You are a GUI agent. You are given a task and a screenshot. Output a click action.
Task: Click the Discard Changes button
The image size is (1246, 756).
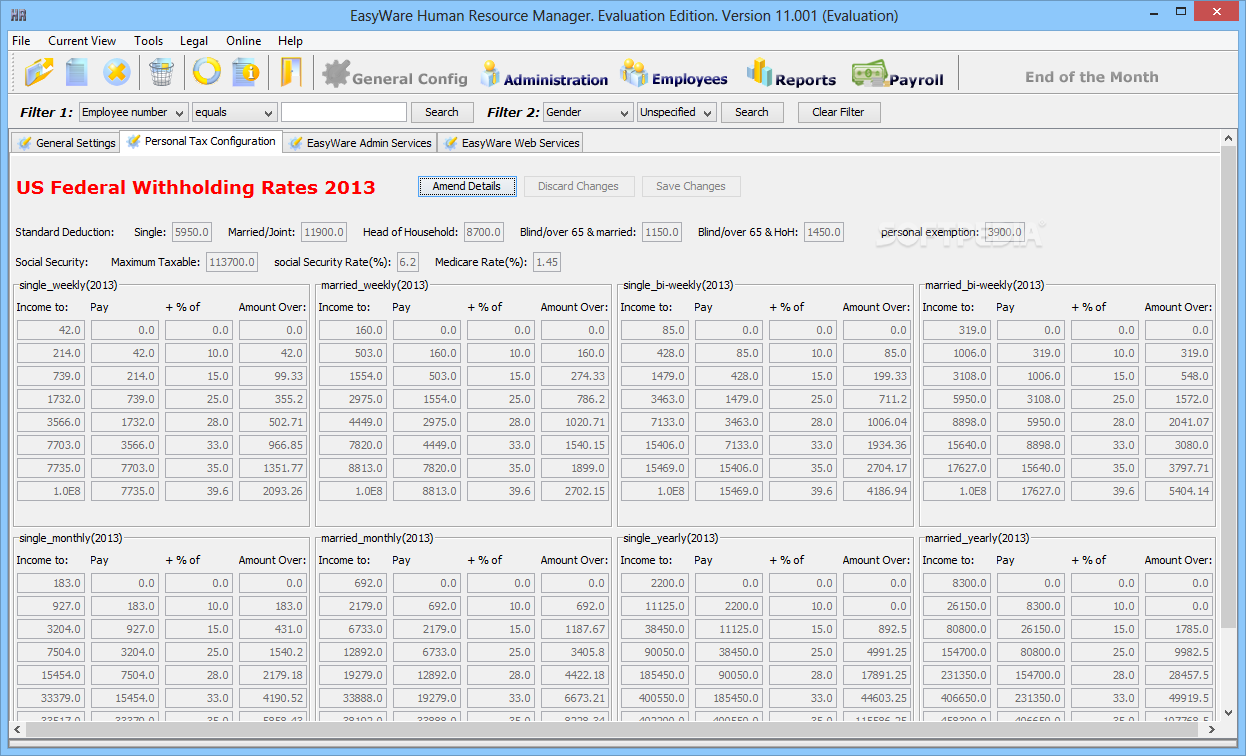(578, 186)
